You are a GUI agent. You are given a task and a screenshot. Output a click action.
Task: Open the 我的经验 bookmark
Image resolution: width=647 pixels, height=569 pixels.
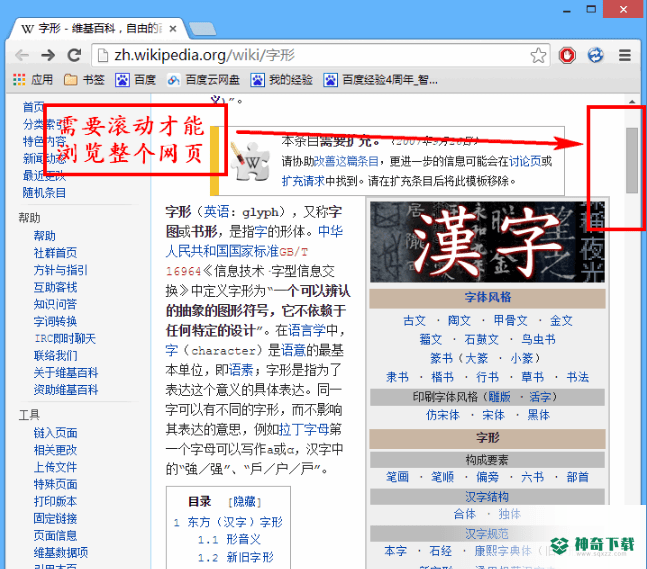(x=281, y=80)
